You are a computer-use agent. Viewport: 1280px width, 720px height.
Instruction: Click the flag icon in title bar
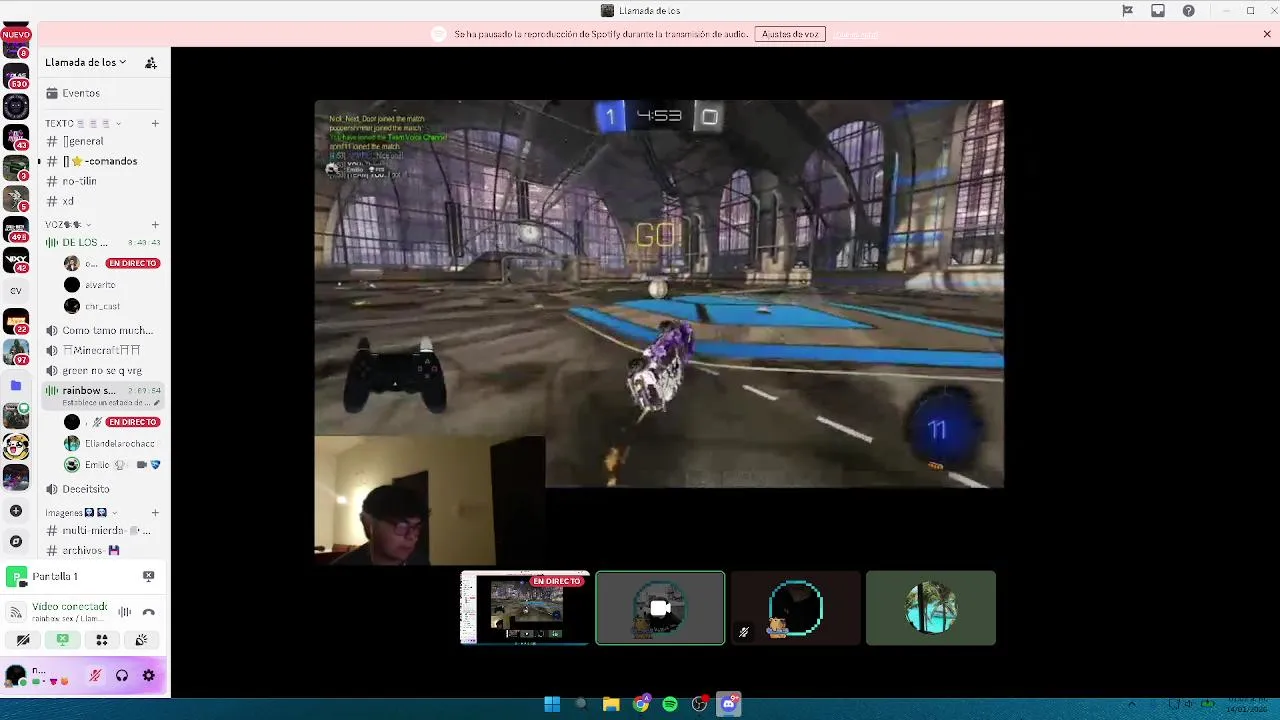1127,11
